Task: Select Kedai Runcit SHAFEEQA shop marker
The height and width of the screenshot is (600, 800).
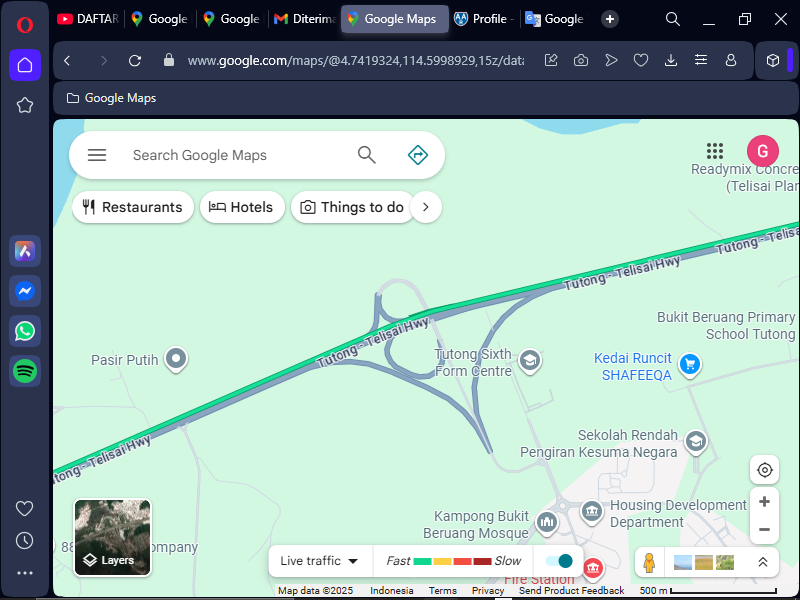Action: click(690, 365)
